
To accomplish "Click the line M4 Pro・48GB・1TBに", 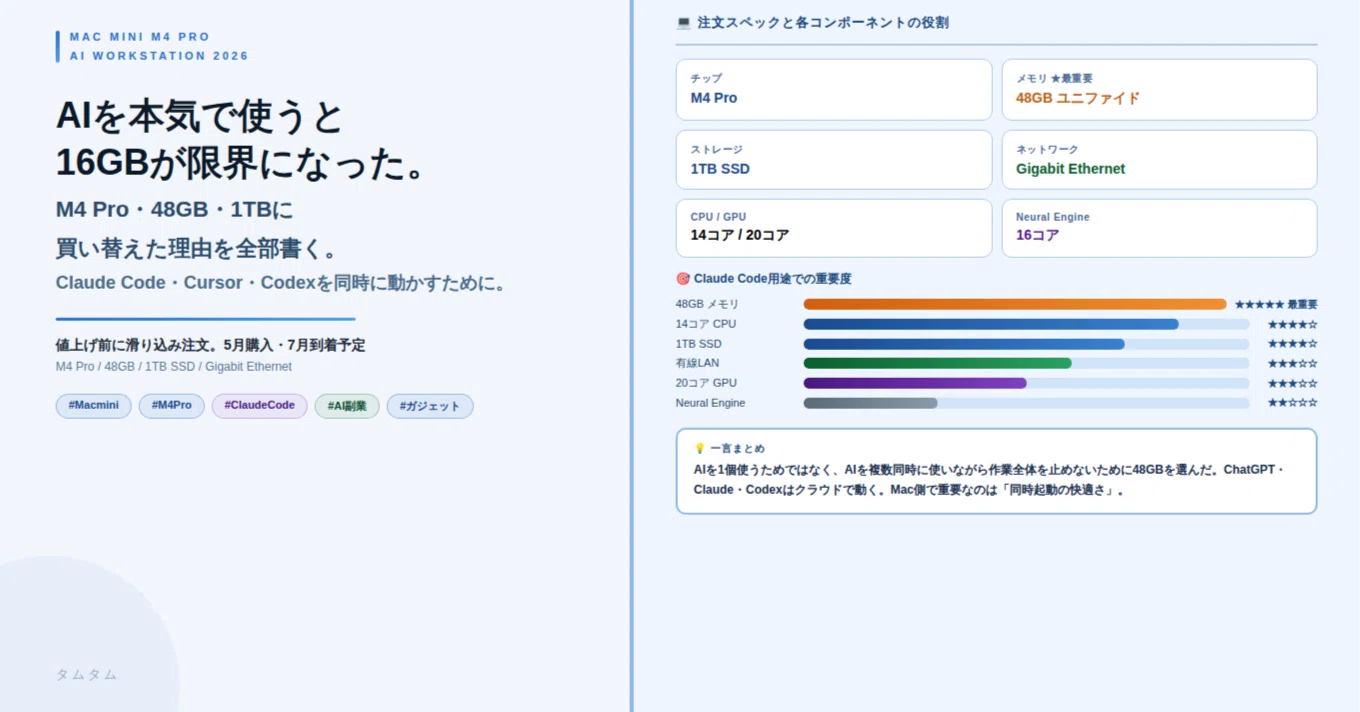I will tap(174, 210).
